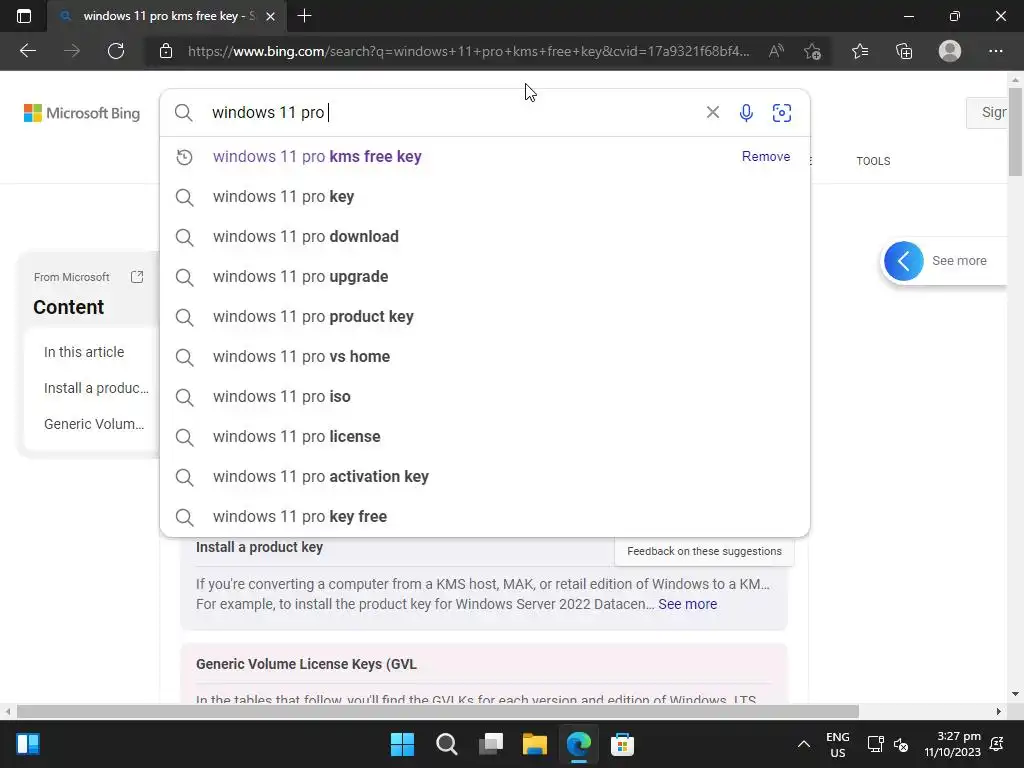Viewport: 1024px width, 768px height.
Task: Open visual search camera icon
Action: pos(782,112)
